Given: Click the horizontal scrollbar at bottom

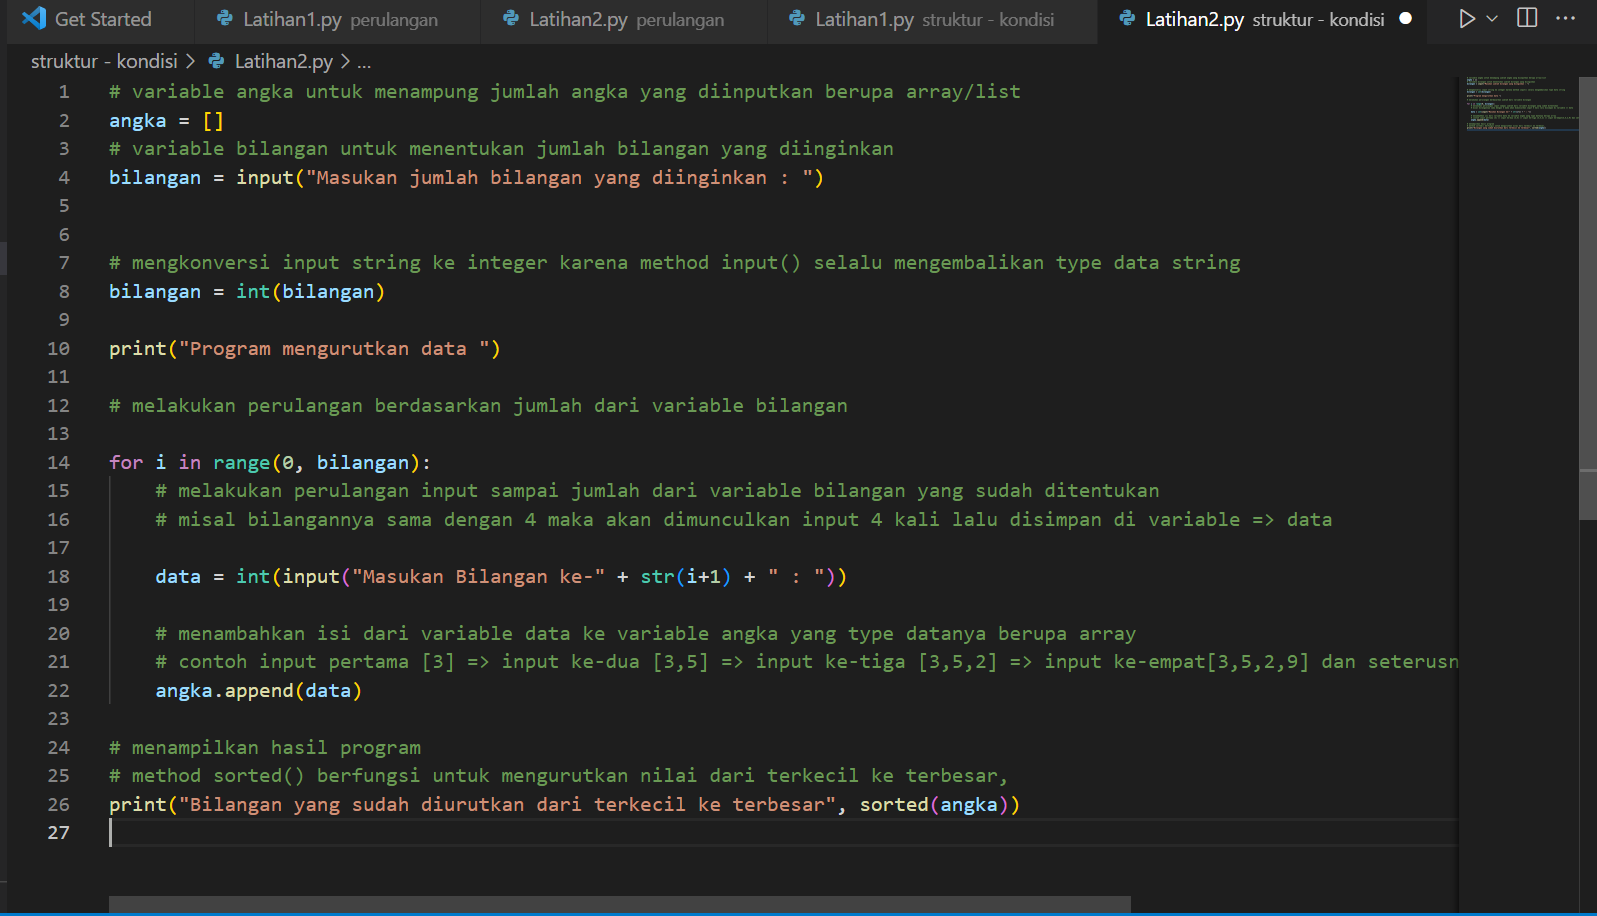Looking at the screenshot, I should (x=620, y=904).
